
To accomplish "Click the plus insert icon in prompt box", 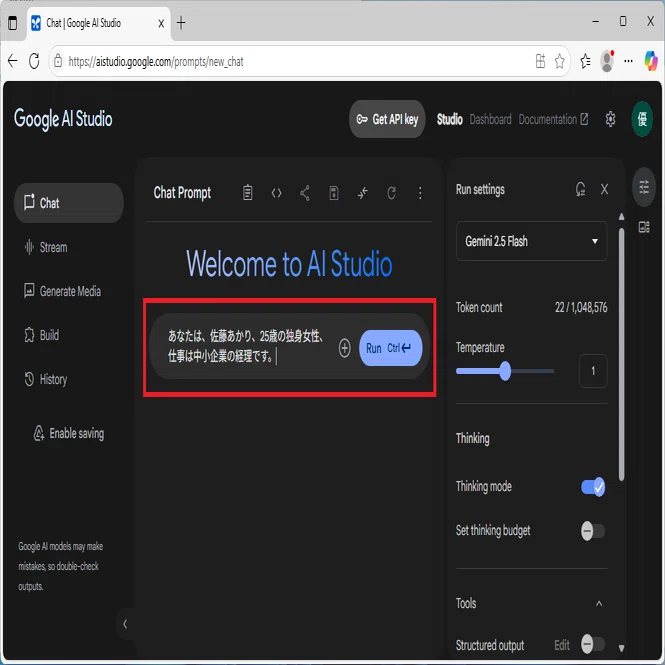I will (344, 348).
